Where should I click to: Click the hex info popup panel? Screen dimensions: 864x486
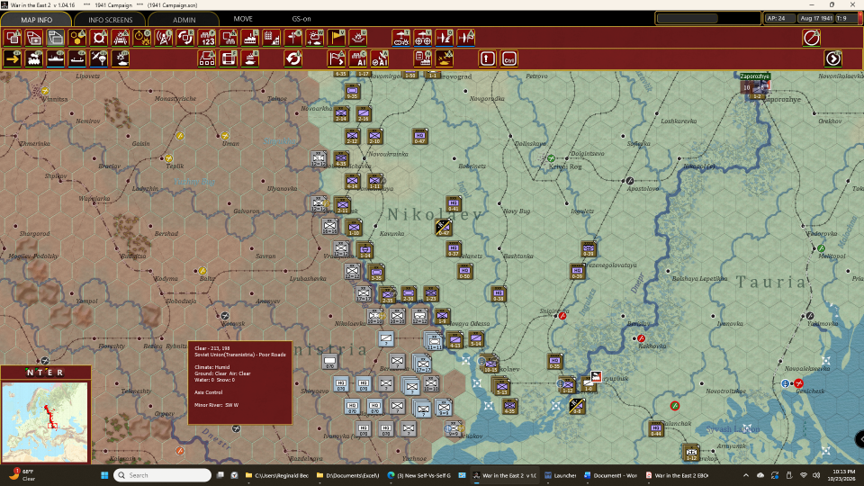coord(240,382)
